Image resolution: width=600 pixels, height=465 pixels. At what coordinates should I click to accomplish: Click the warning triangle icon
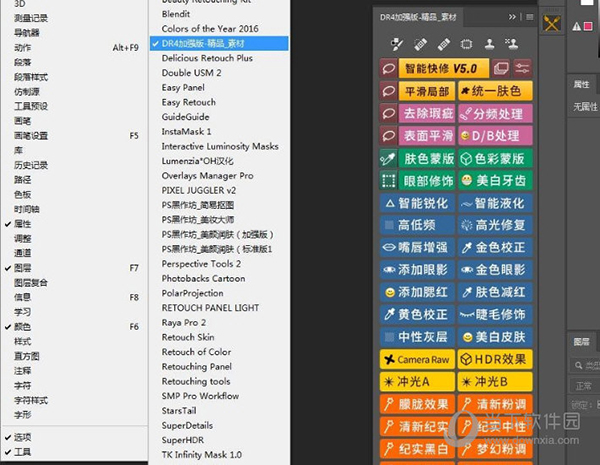[576, 26]
